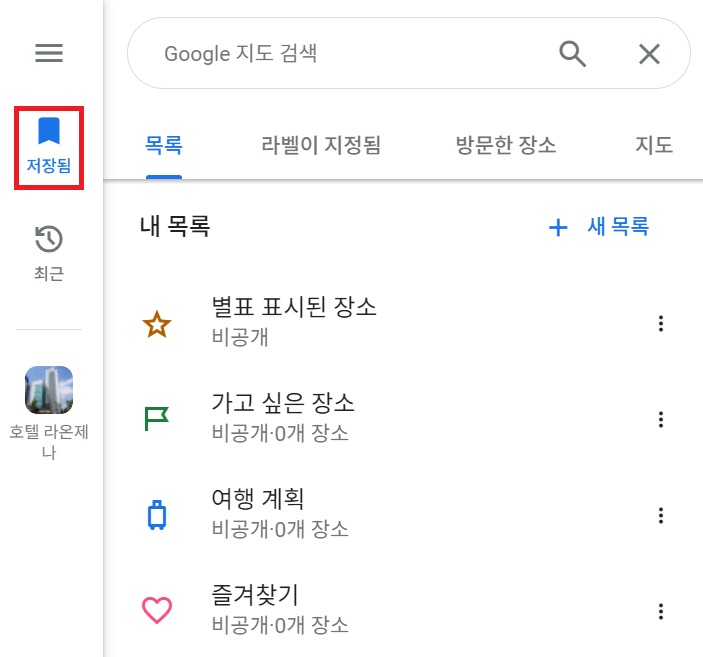703x657 pixels.
Task: Open the hamburger main menu
Action: click(49, 53)
